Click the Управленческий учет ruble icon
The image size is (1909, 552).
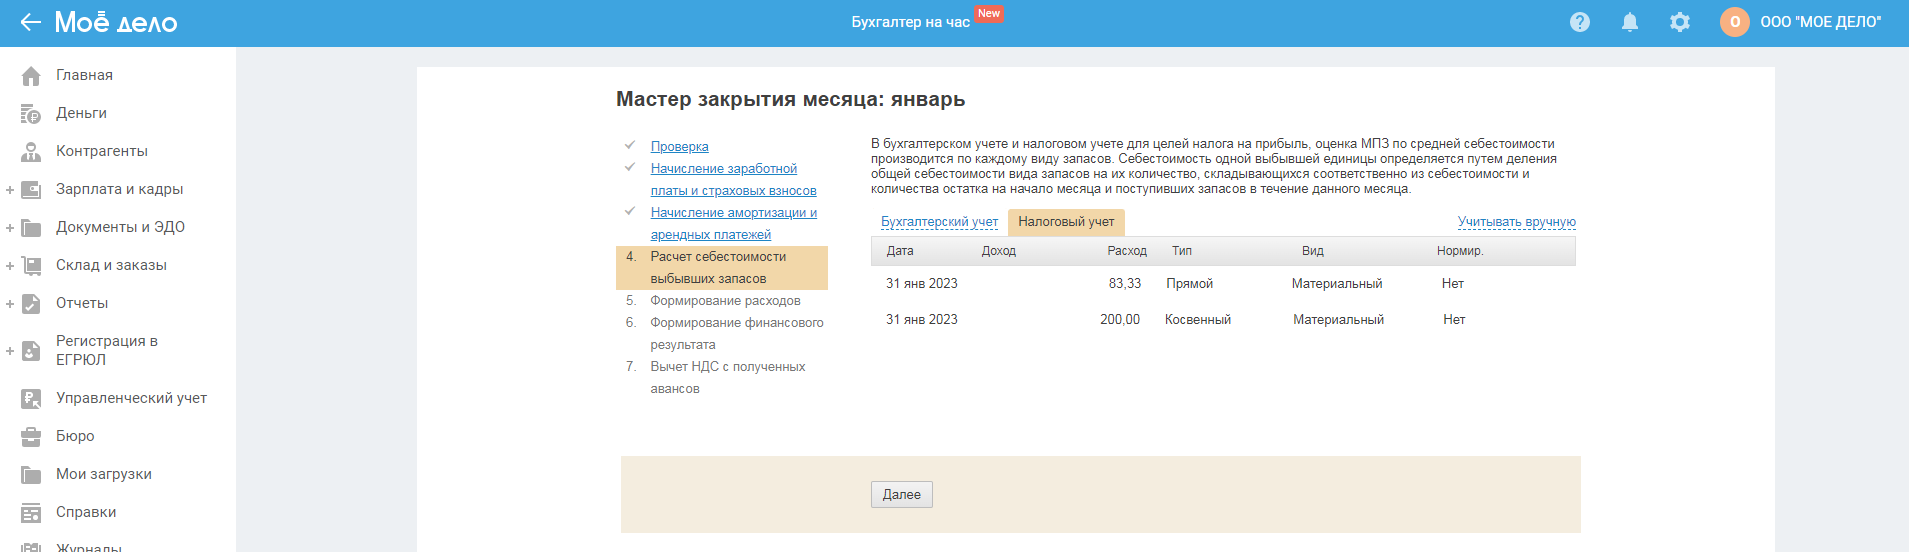(x=31, y=399)
